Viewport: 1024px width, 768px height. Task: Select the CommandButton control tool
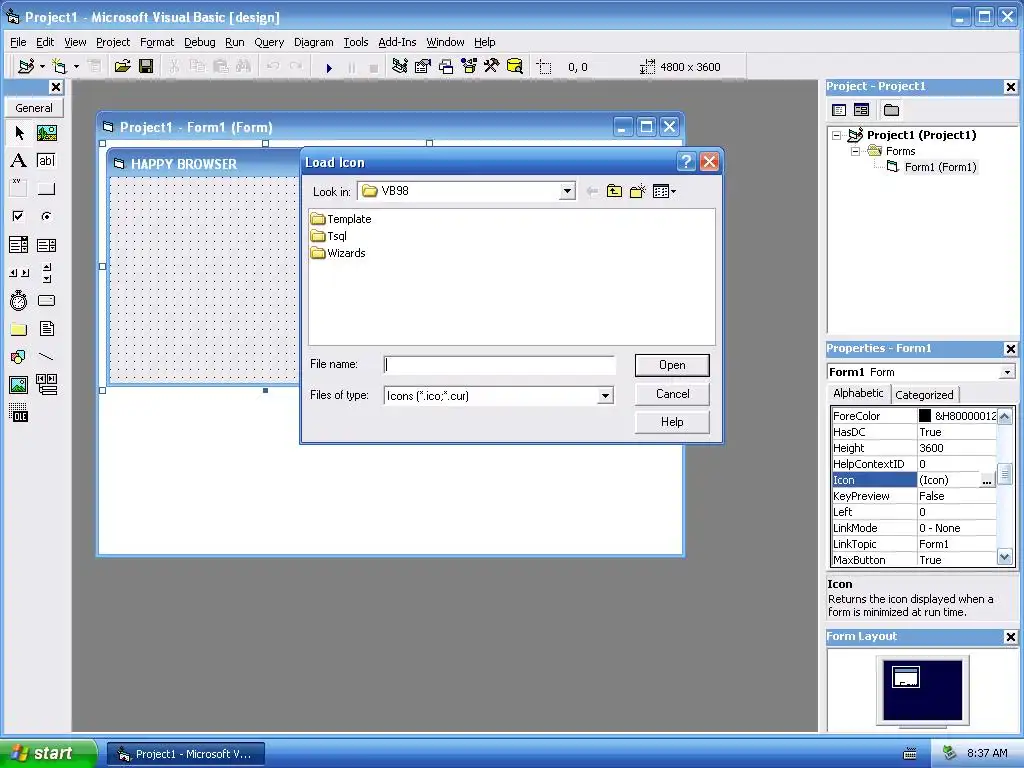point(46,189)
